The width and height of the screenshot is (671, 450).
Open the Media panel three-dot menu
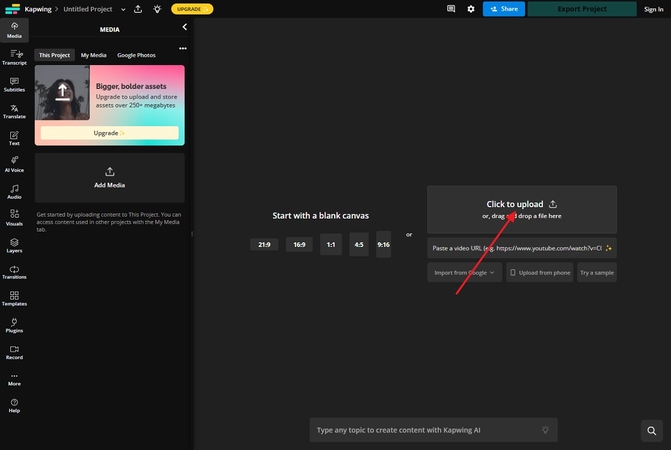coord(183,48)
